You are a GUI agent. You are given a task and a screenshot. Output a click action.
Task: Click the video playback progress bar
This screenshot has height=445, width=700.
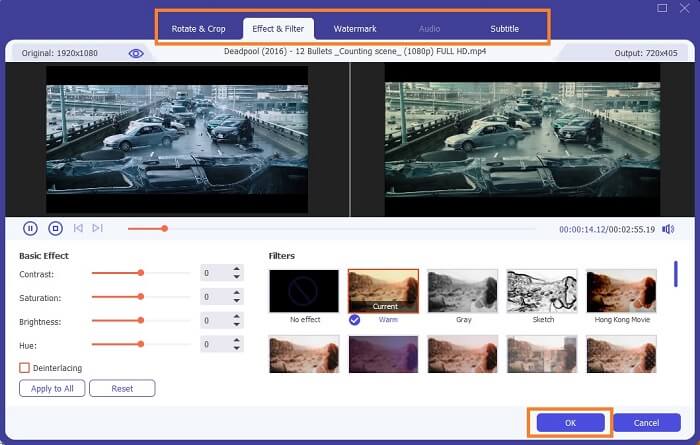tap(331, 229)
